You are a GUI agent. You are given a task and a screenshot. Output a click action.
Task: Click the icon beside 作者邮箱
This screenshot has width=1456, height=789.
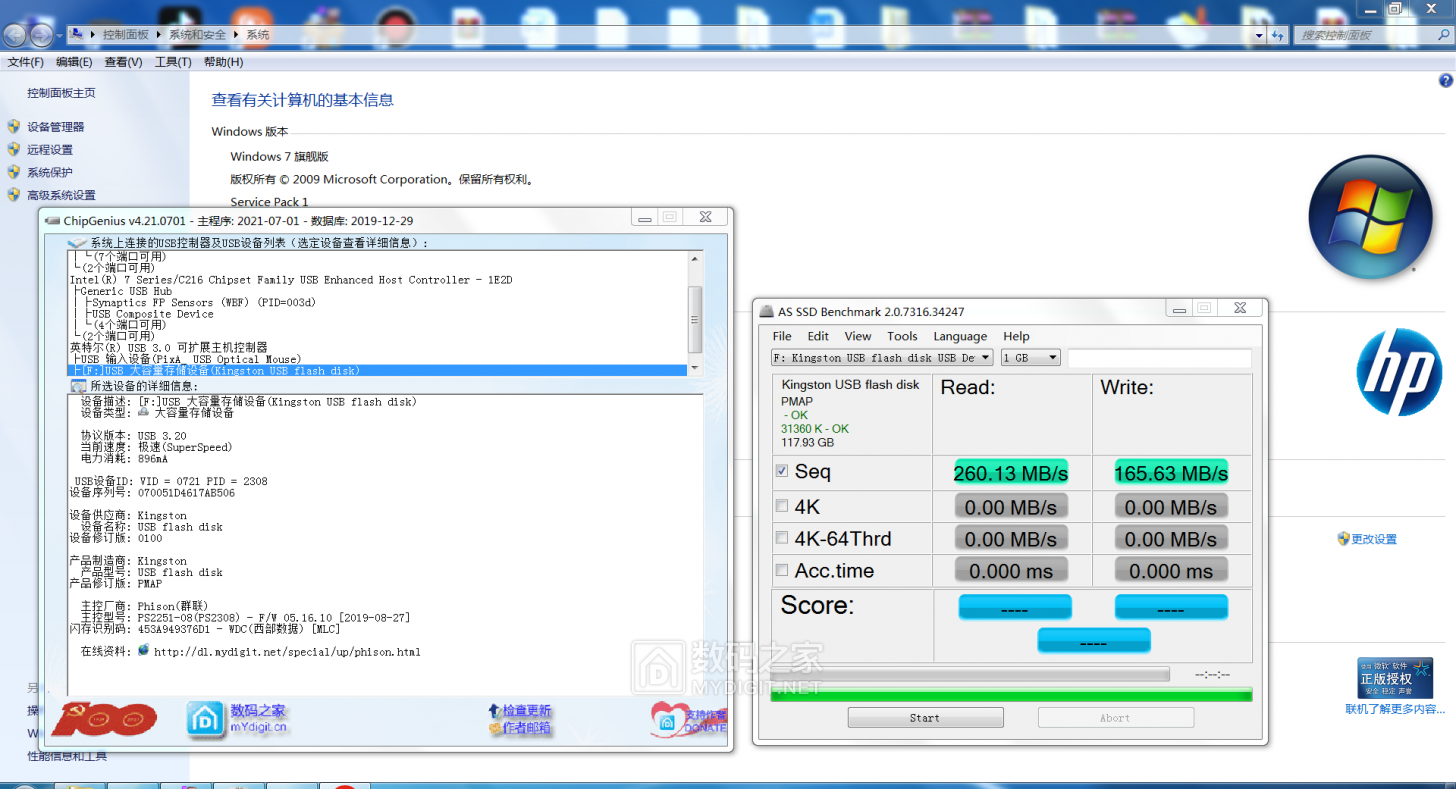494,728
